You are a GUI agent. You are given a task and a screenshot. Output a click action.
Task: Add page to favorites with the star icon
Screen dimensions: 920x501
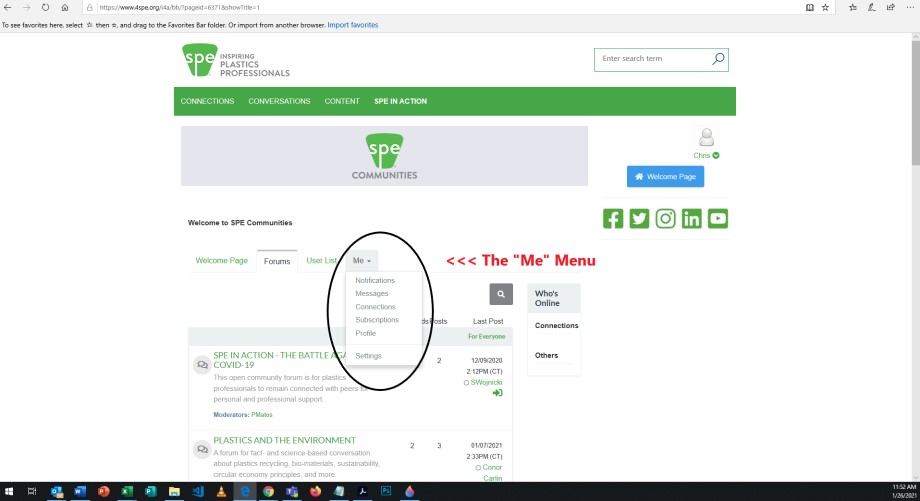click(826, 8)
